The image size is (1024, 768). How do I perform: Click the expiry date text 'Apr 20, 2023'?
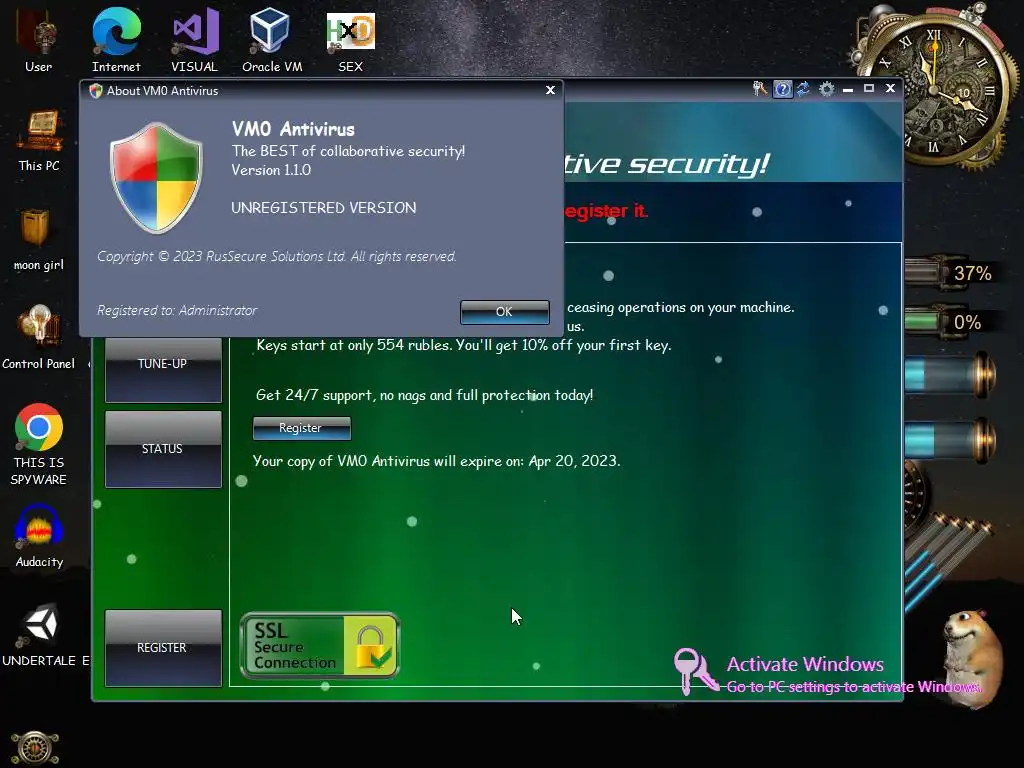573,461
